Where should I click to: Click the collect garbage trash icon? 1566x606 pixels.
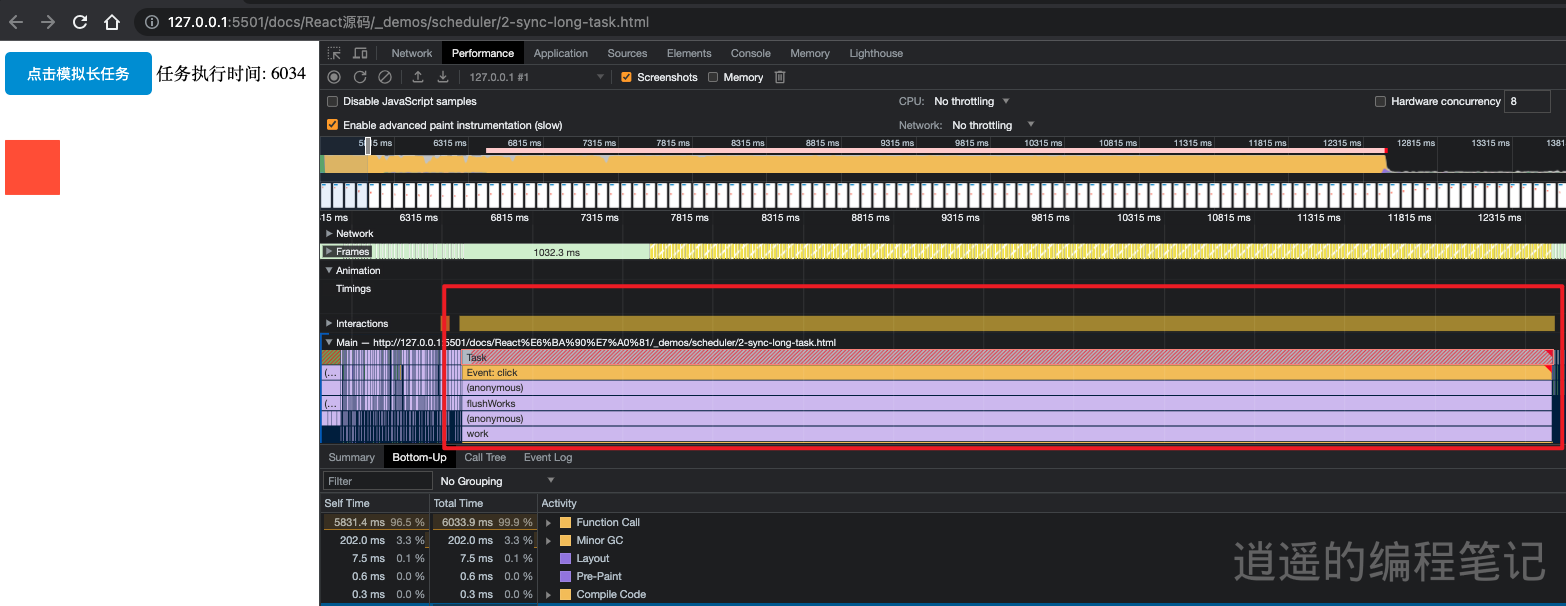pos(781,77)
